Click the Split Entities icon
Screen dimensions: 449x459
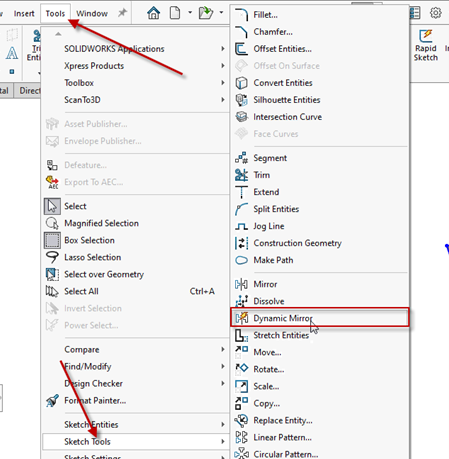click(x=241, y=209)
